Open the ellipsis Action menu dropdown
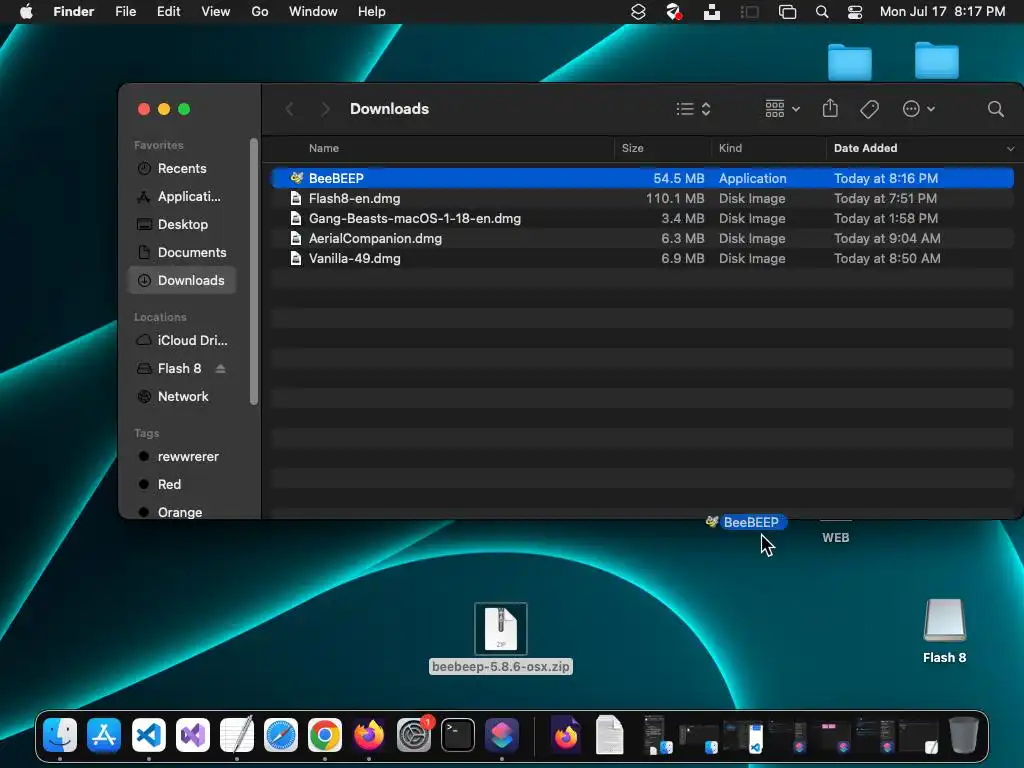This screenshot has height=768, width=1024. 918,109
